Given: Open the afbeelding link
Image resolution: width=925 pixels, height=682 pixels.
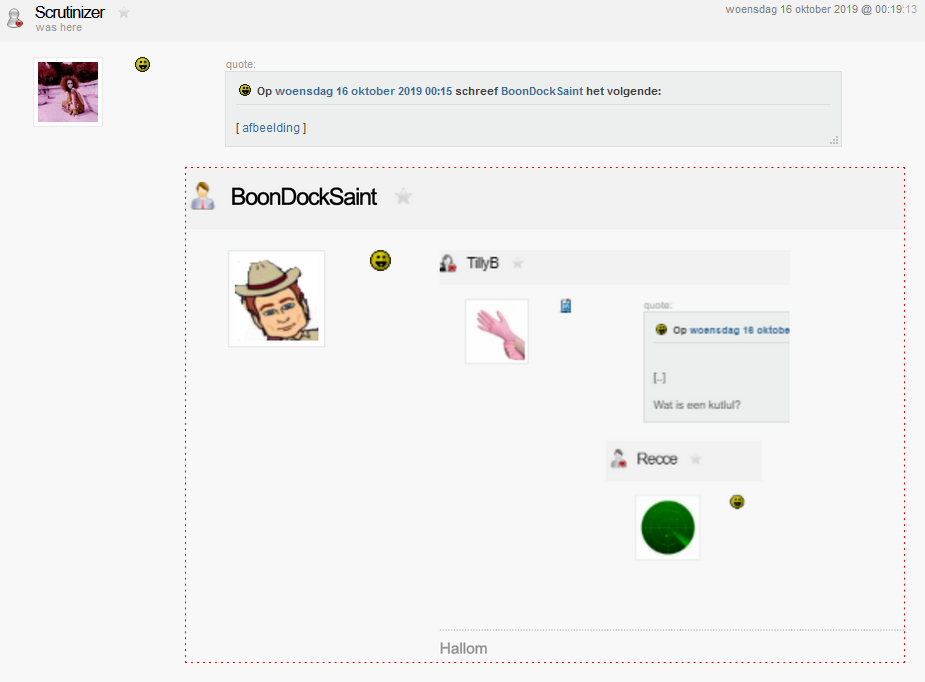Looking at the screenshot, I should pos(271,128).
